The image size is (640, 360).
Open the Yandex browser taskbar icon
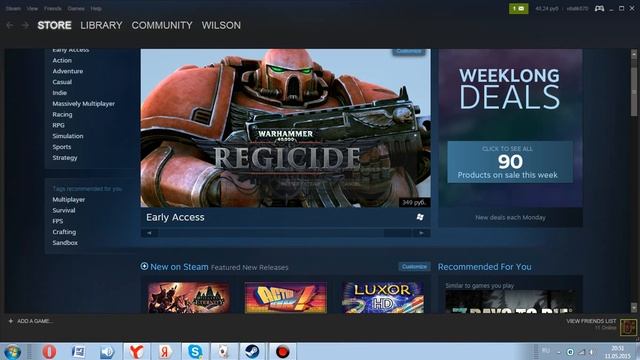click(136, 351)
